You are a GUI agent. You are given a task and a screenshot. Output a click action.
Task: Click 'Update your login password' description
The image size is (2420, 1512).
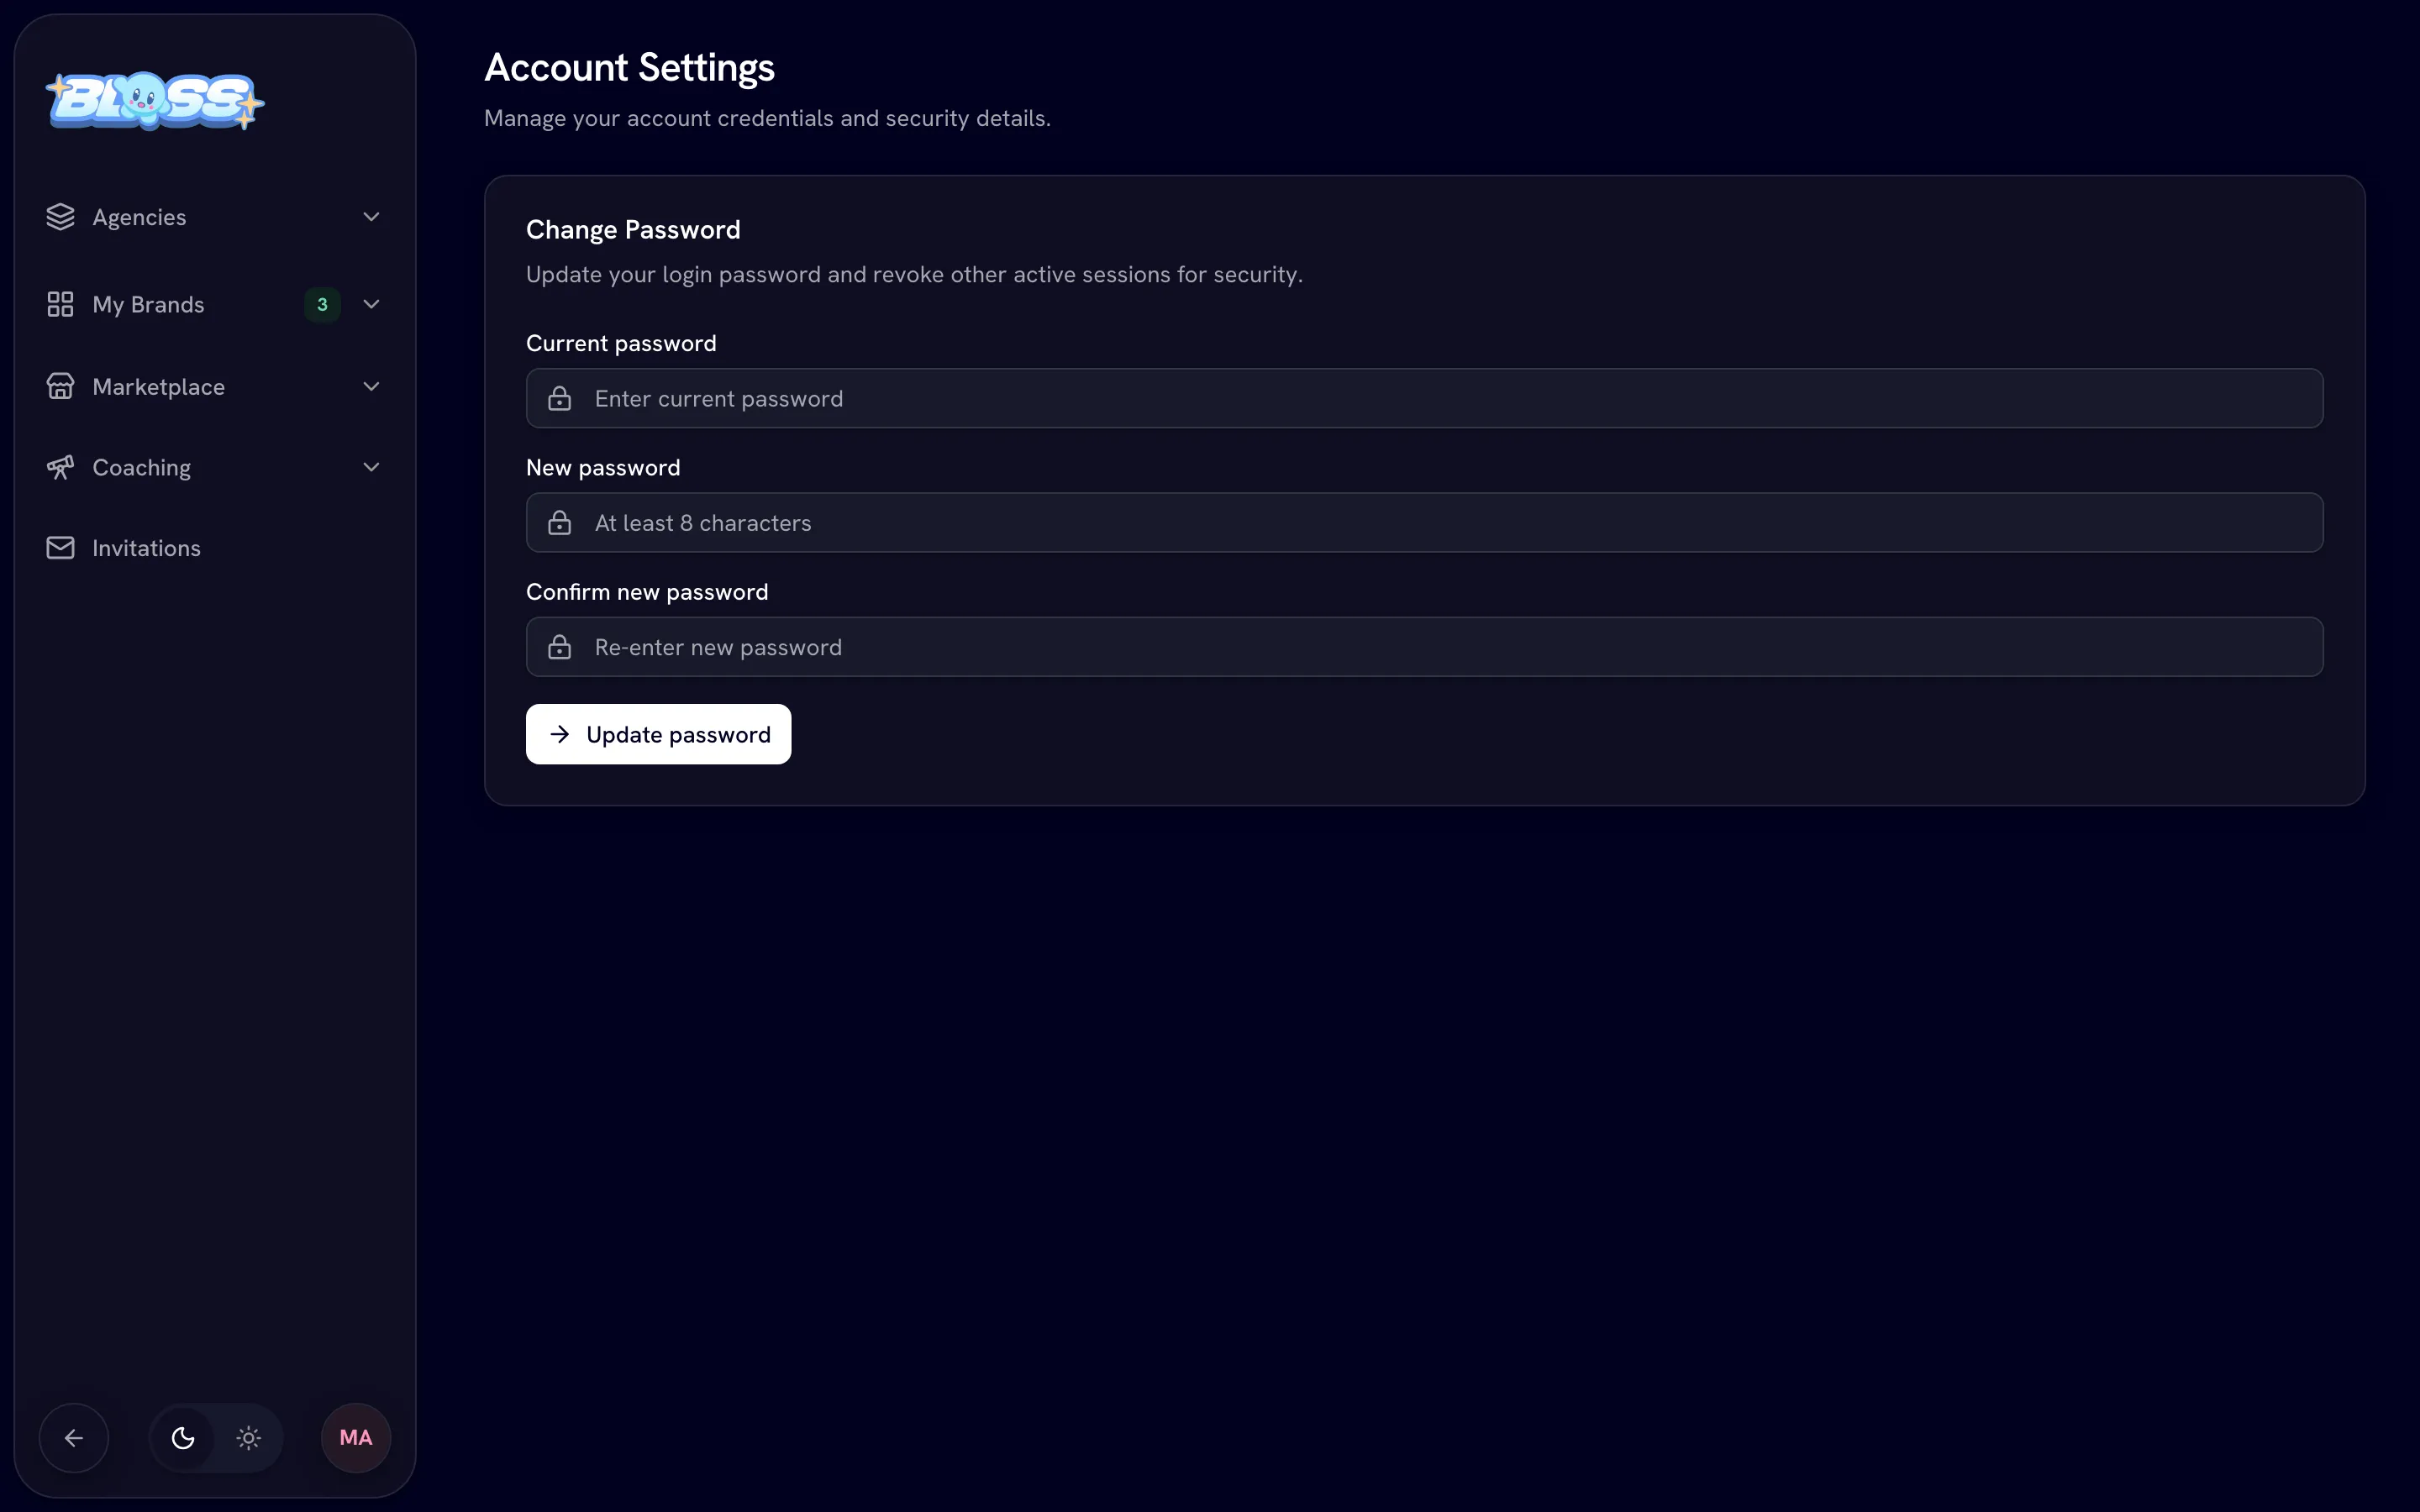914,274
